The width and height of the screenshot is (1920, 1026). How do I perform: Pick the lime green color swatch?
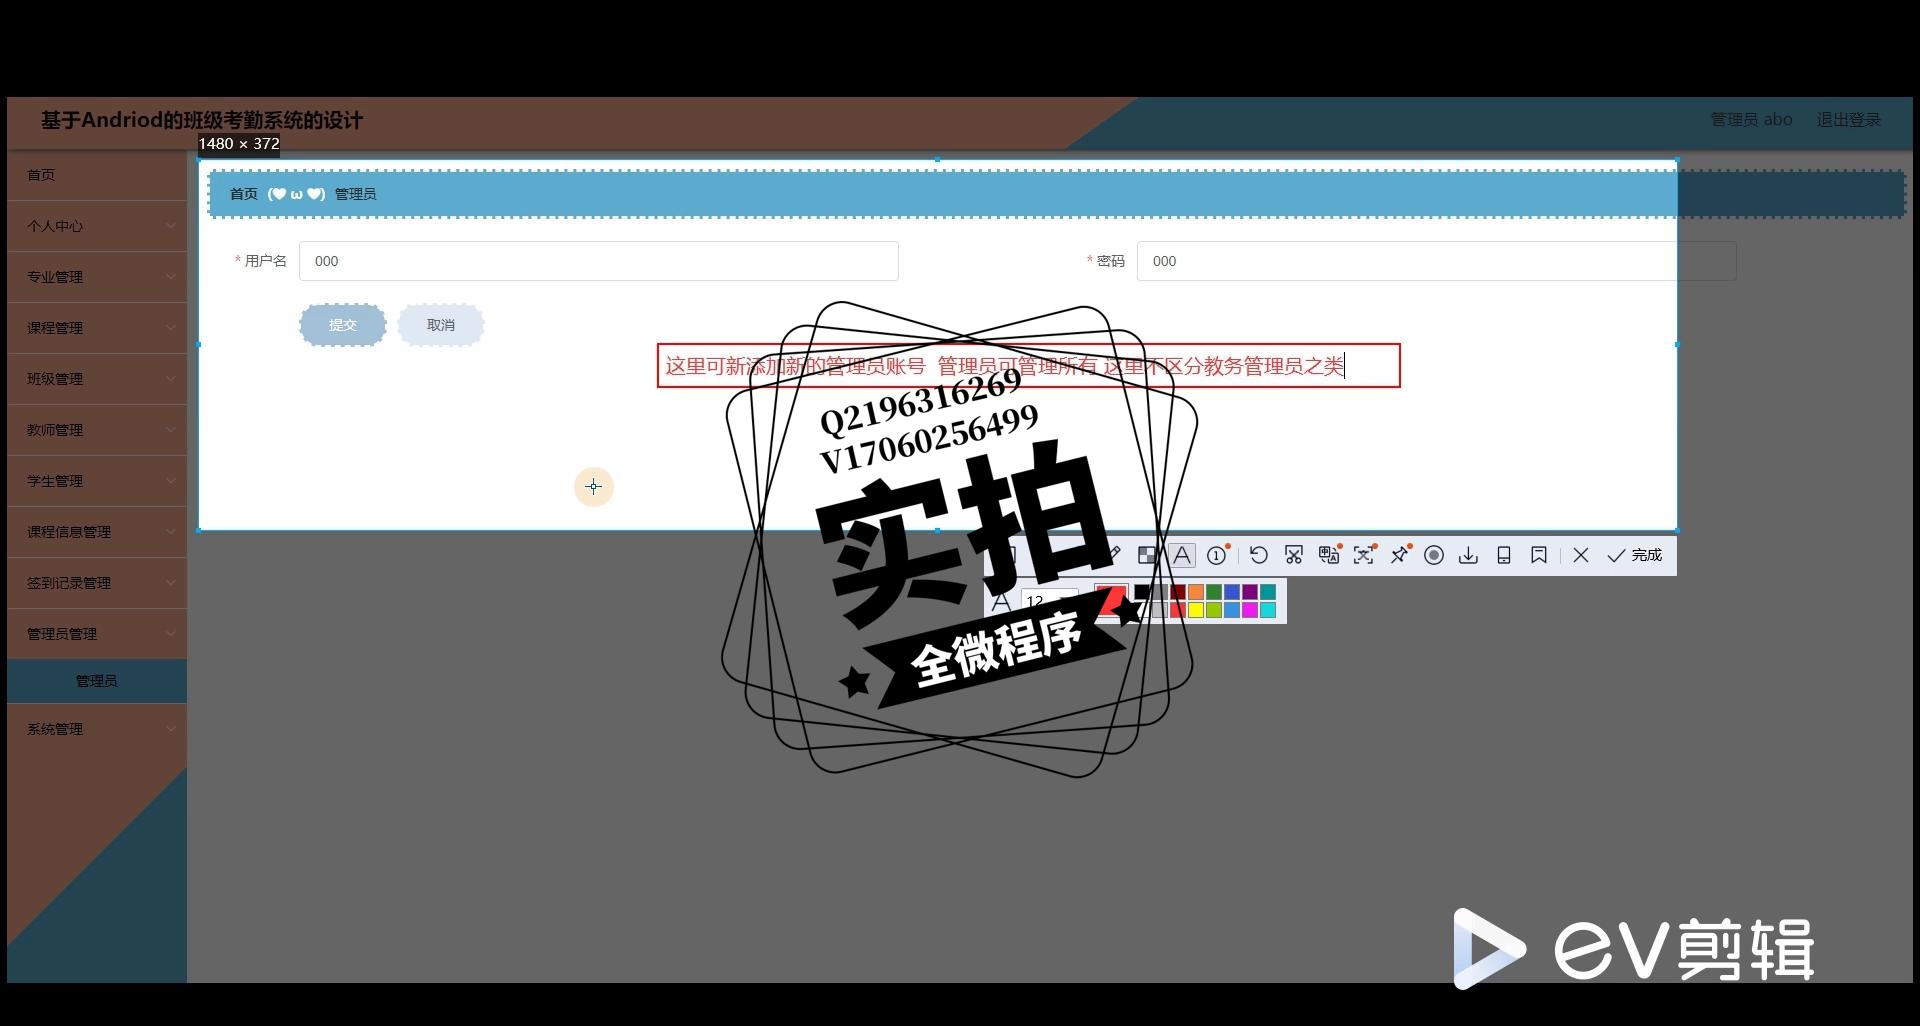pyautogui.click(x=1214, y=610)
